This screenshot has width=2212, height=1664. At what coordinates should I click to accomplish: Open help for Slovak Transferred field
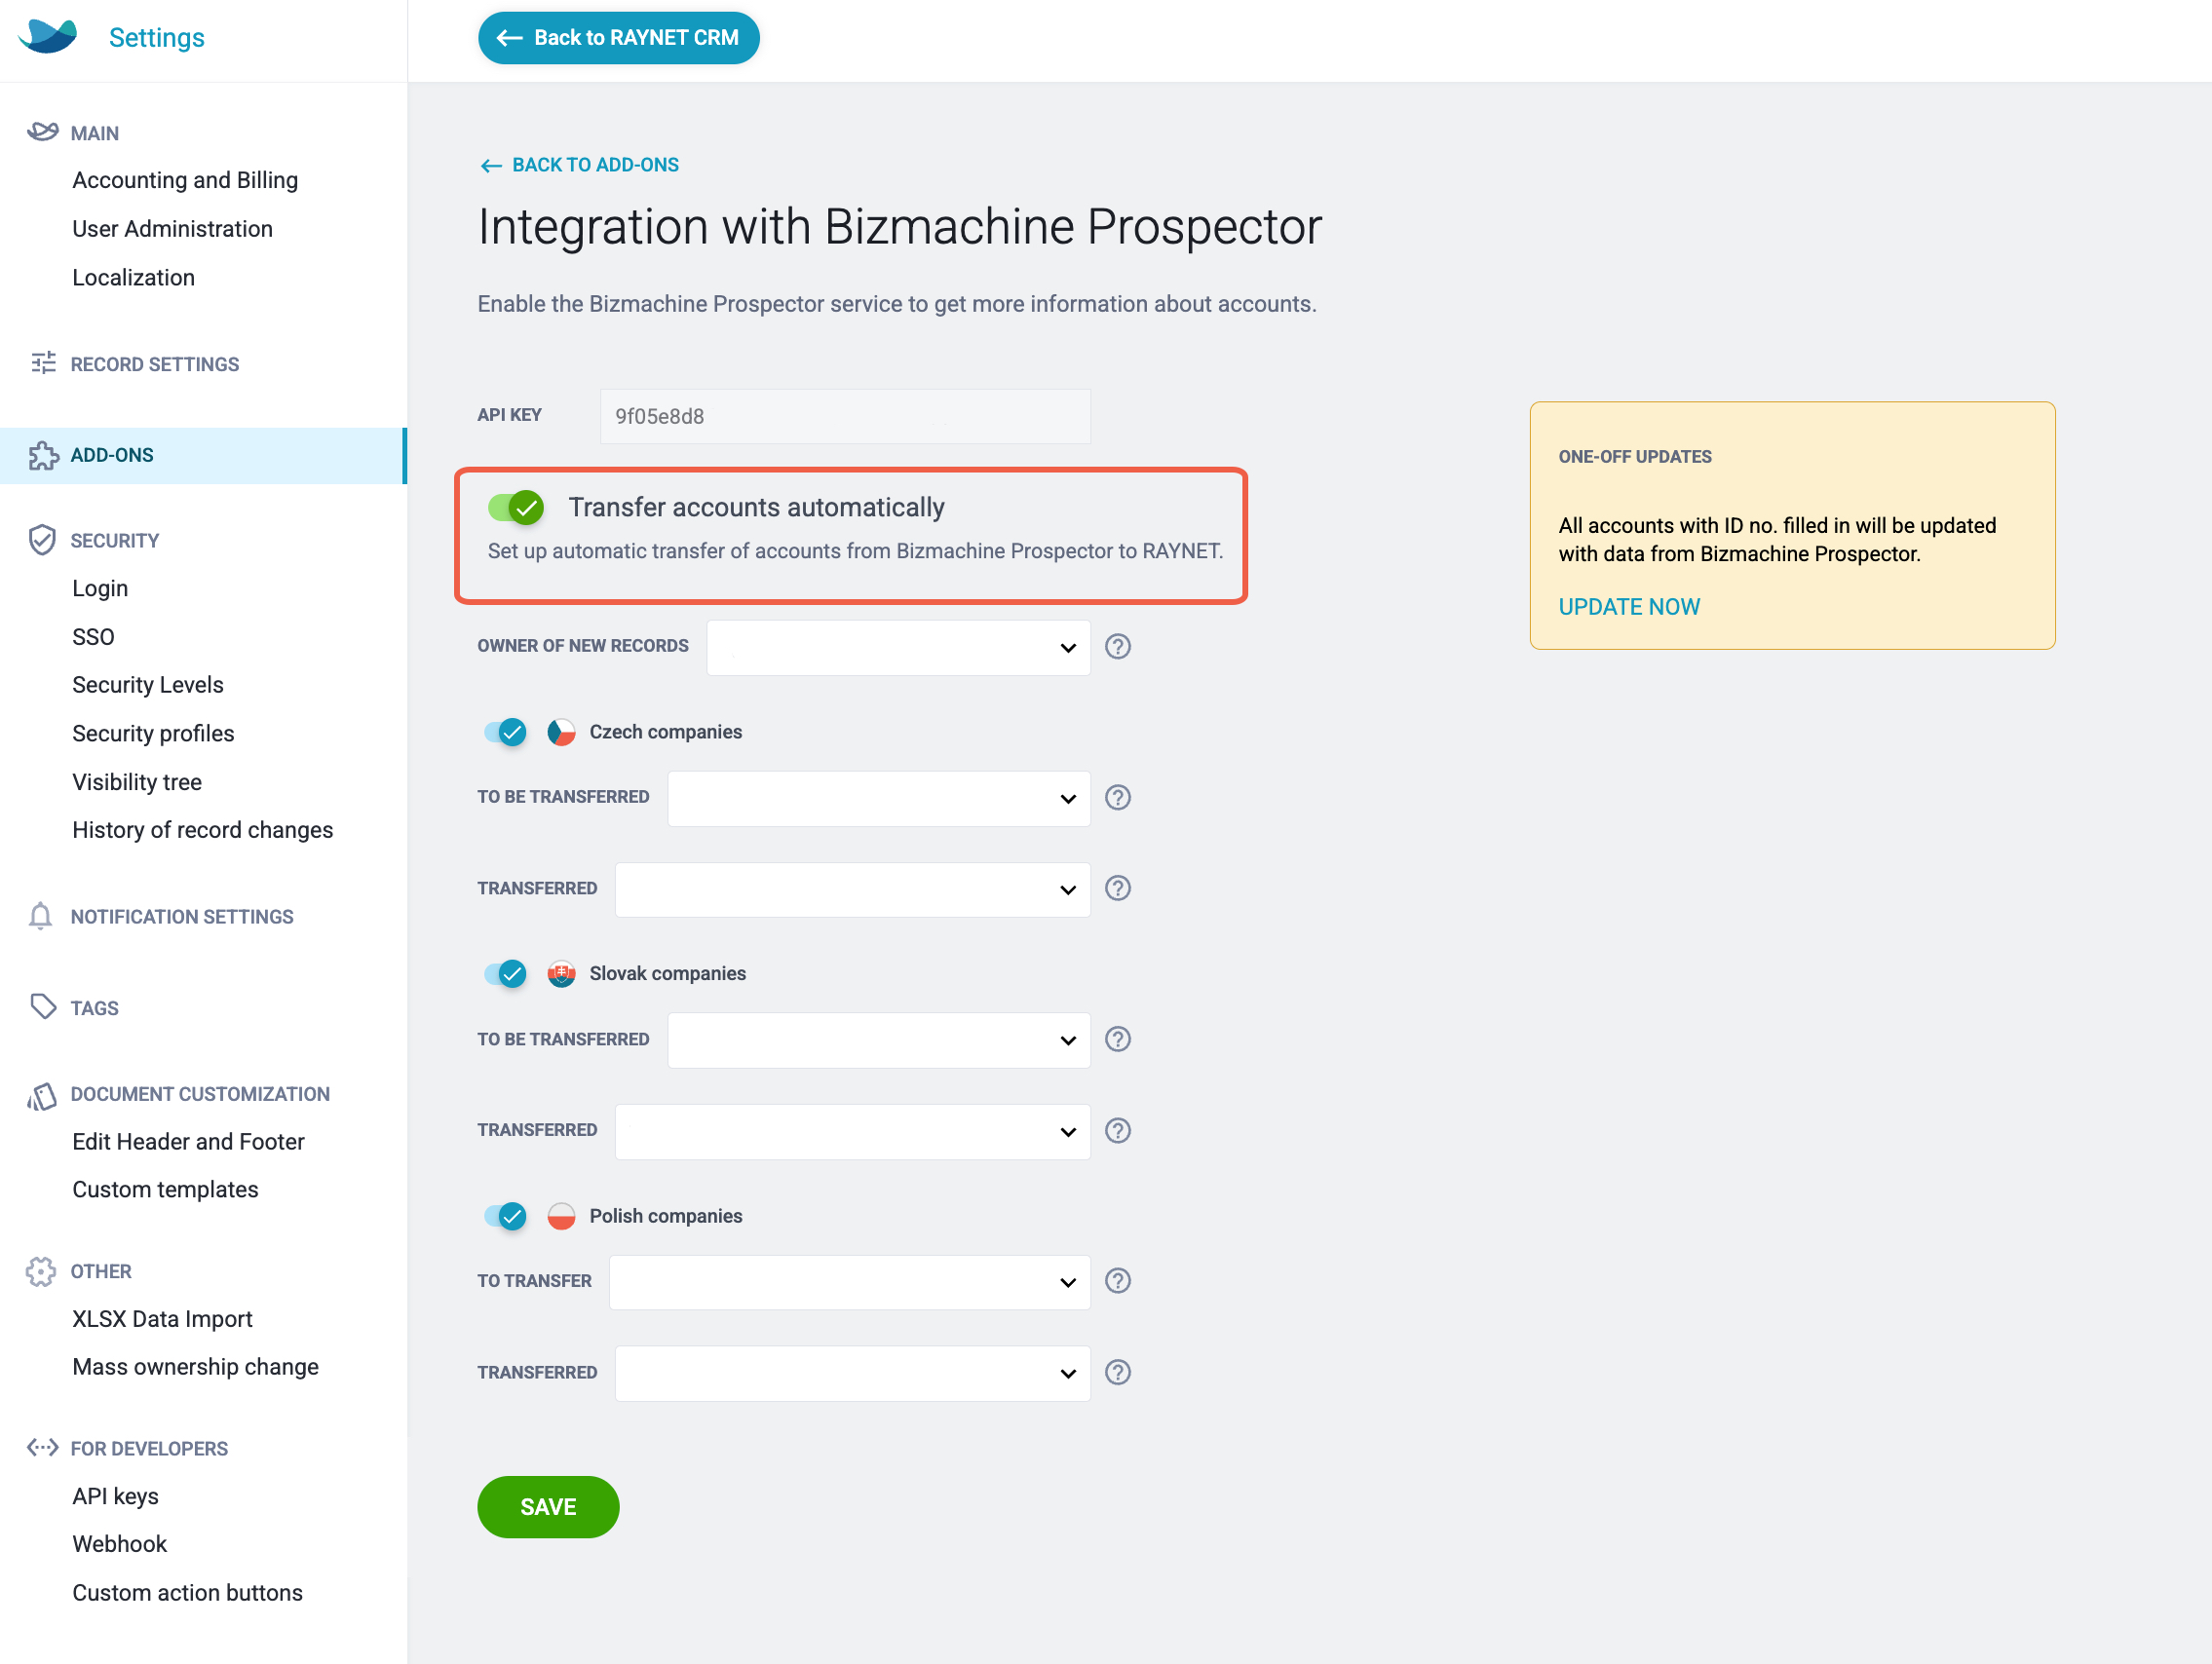coord(1118,1130)
